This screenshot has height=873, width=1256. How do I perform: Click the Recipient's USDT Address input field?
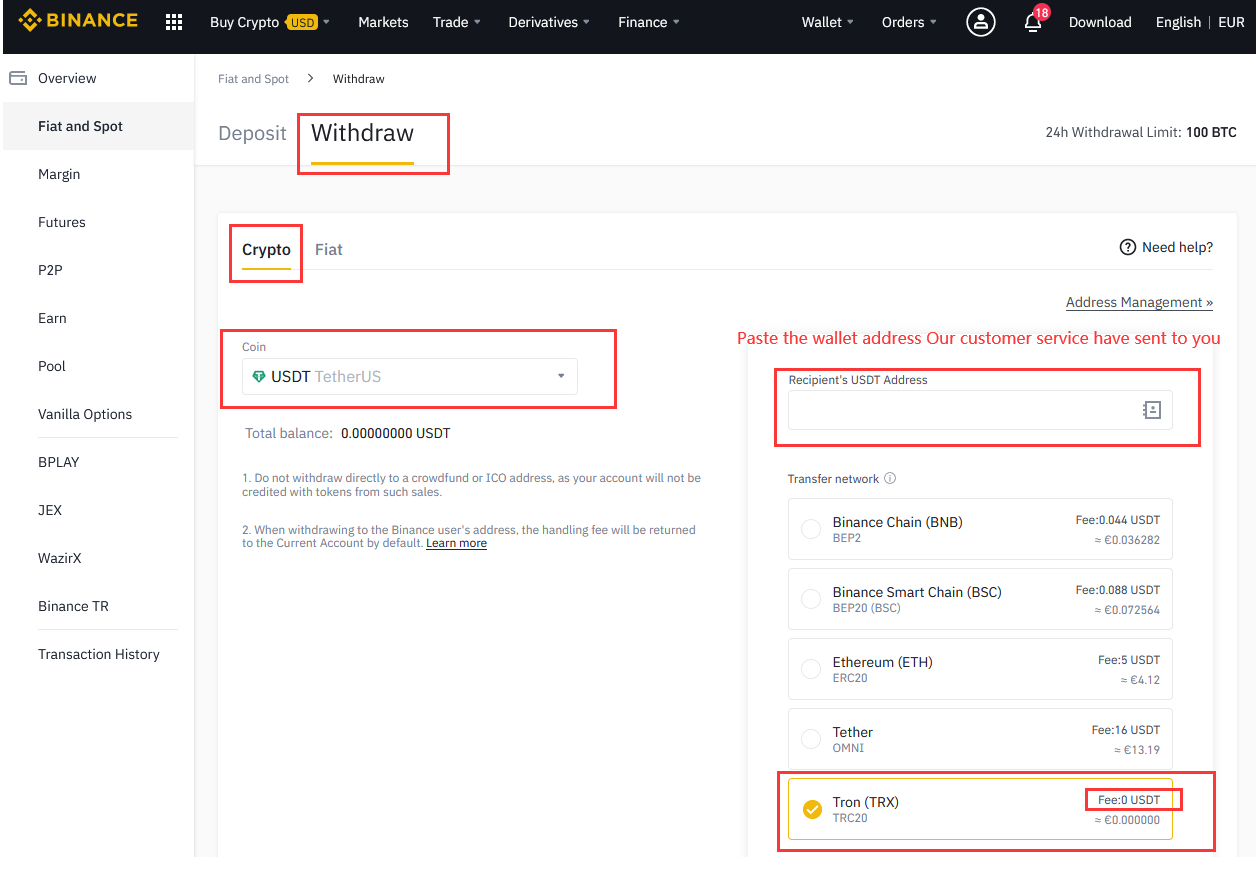[960, 410]
